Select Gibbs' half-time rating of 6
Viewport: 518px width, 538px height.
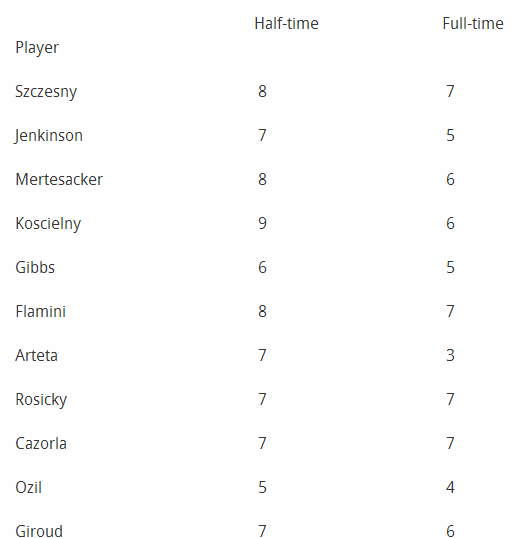tap(262, 267)
